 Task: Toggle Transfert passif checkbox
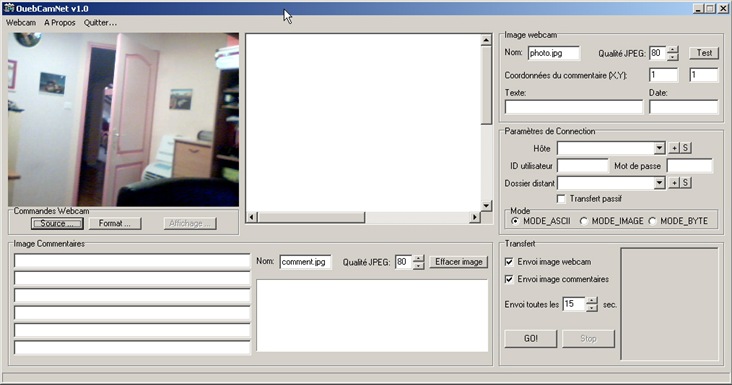pos(561,199)
